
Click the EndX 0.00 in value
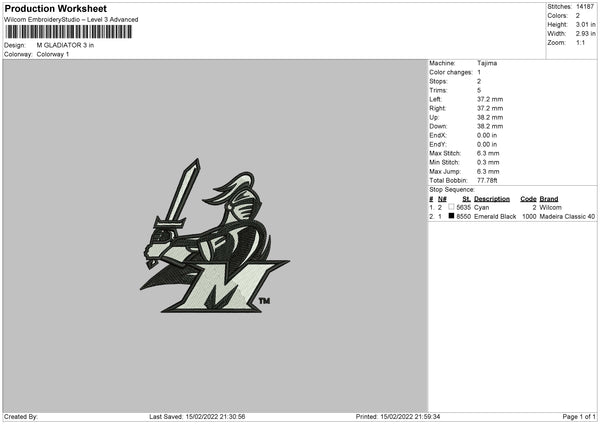tap(487, 135)
